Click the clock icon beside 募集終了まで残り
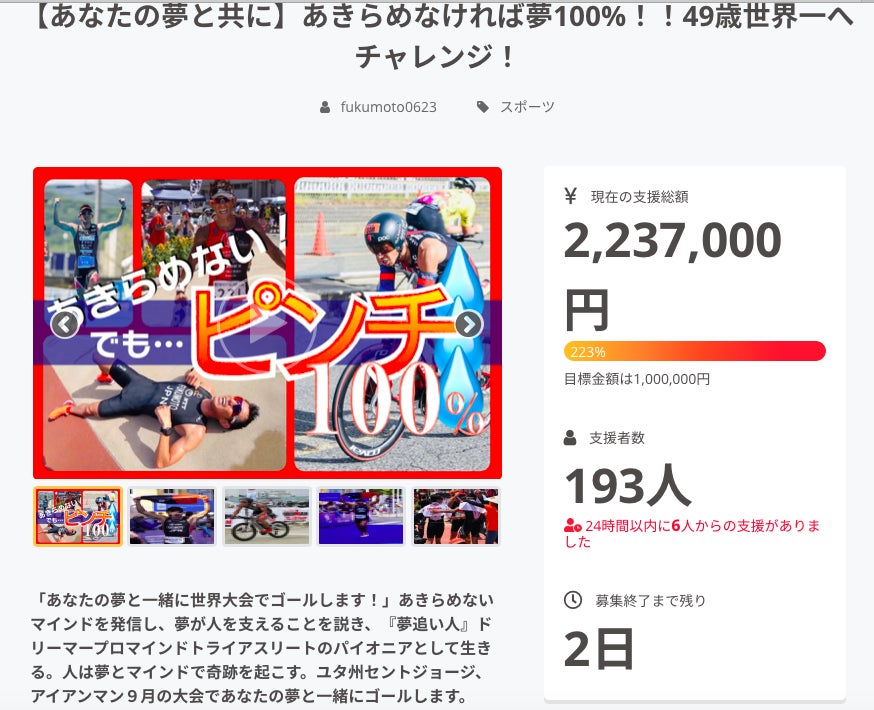This screenshot has height=710, width=874. [x=573, y=600]
